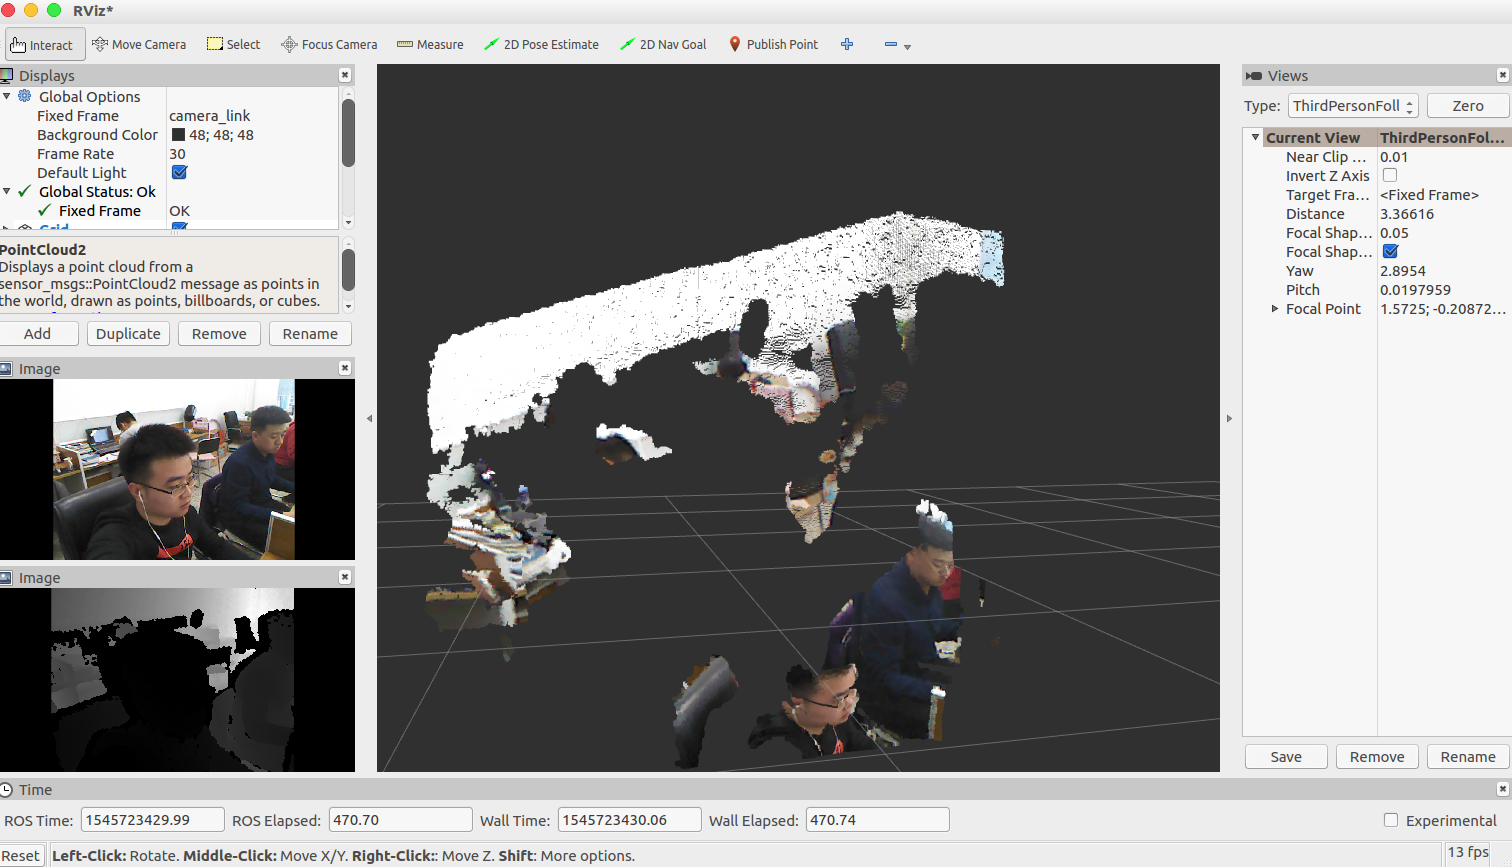Expand the Focal Point properties

click(1275, 309)
